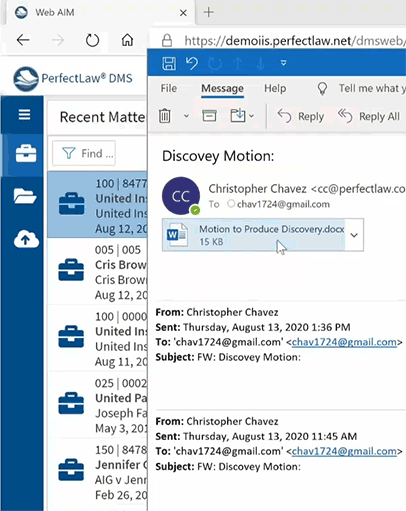This screenshot has height=511, width=406.
Task: Select matter 025 | 0002 United Pa
Action: (x=97, y=405)
